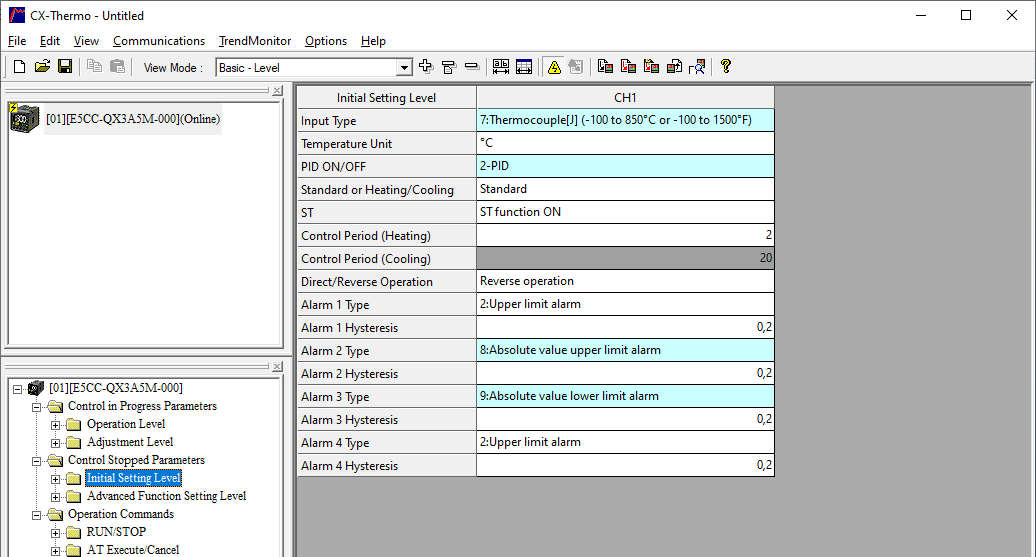Screen dimensions: 1036x557
Task: Expand the Initial Setting Level folder
Action: (56, 479)
